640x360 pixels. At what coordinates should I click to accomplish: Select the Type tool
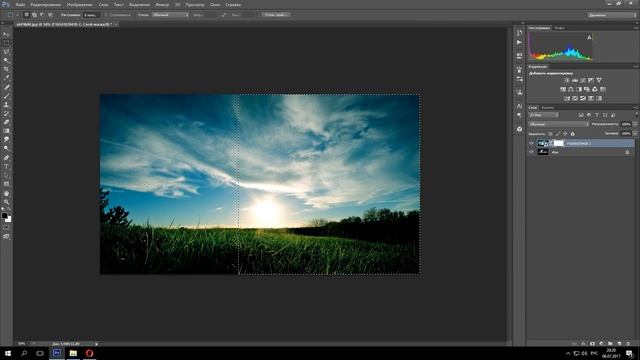tap(6, 167)
